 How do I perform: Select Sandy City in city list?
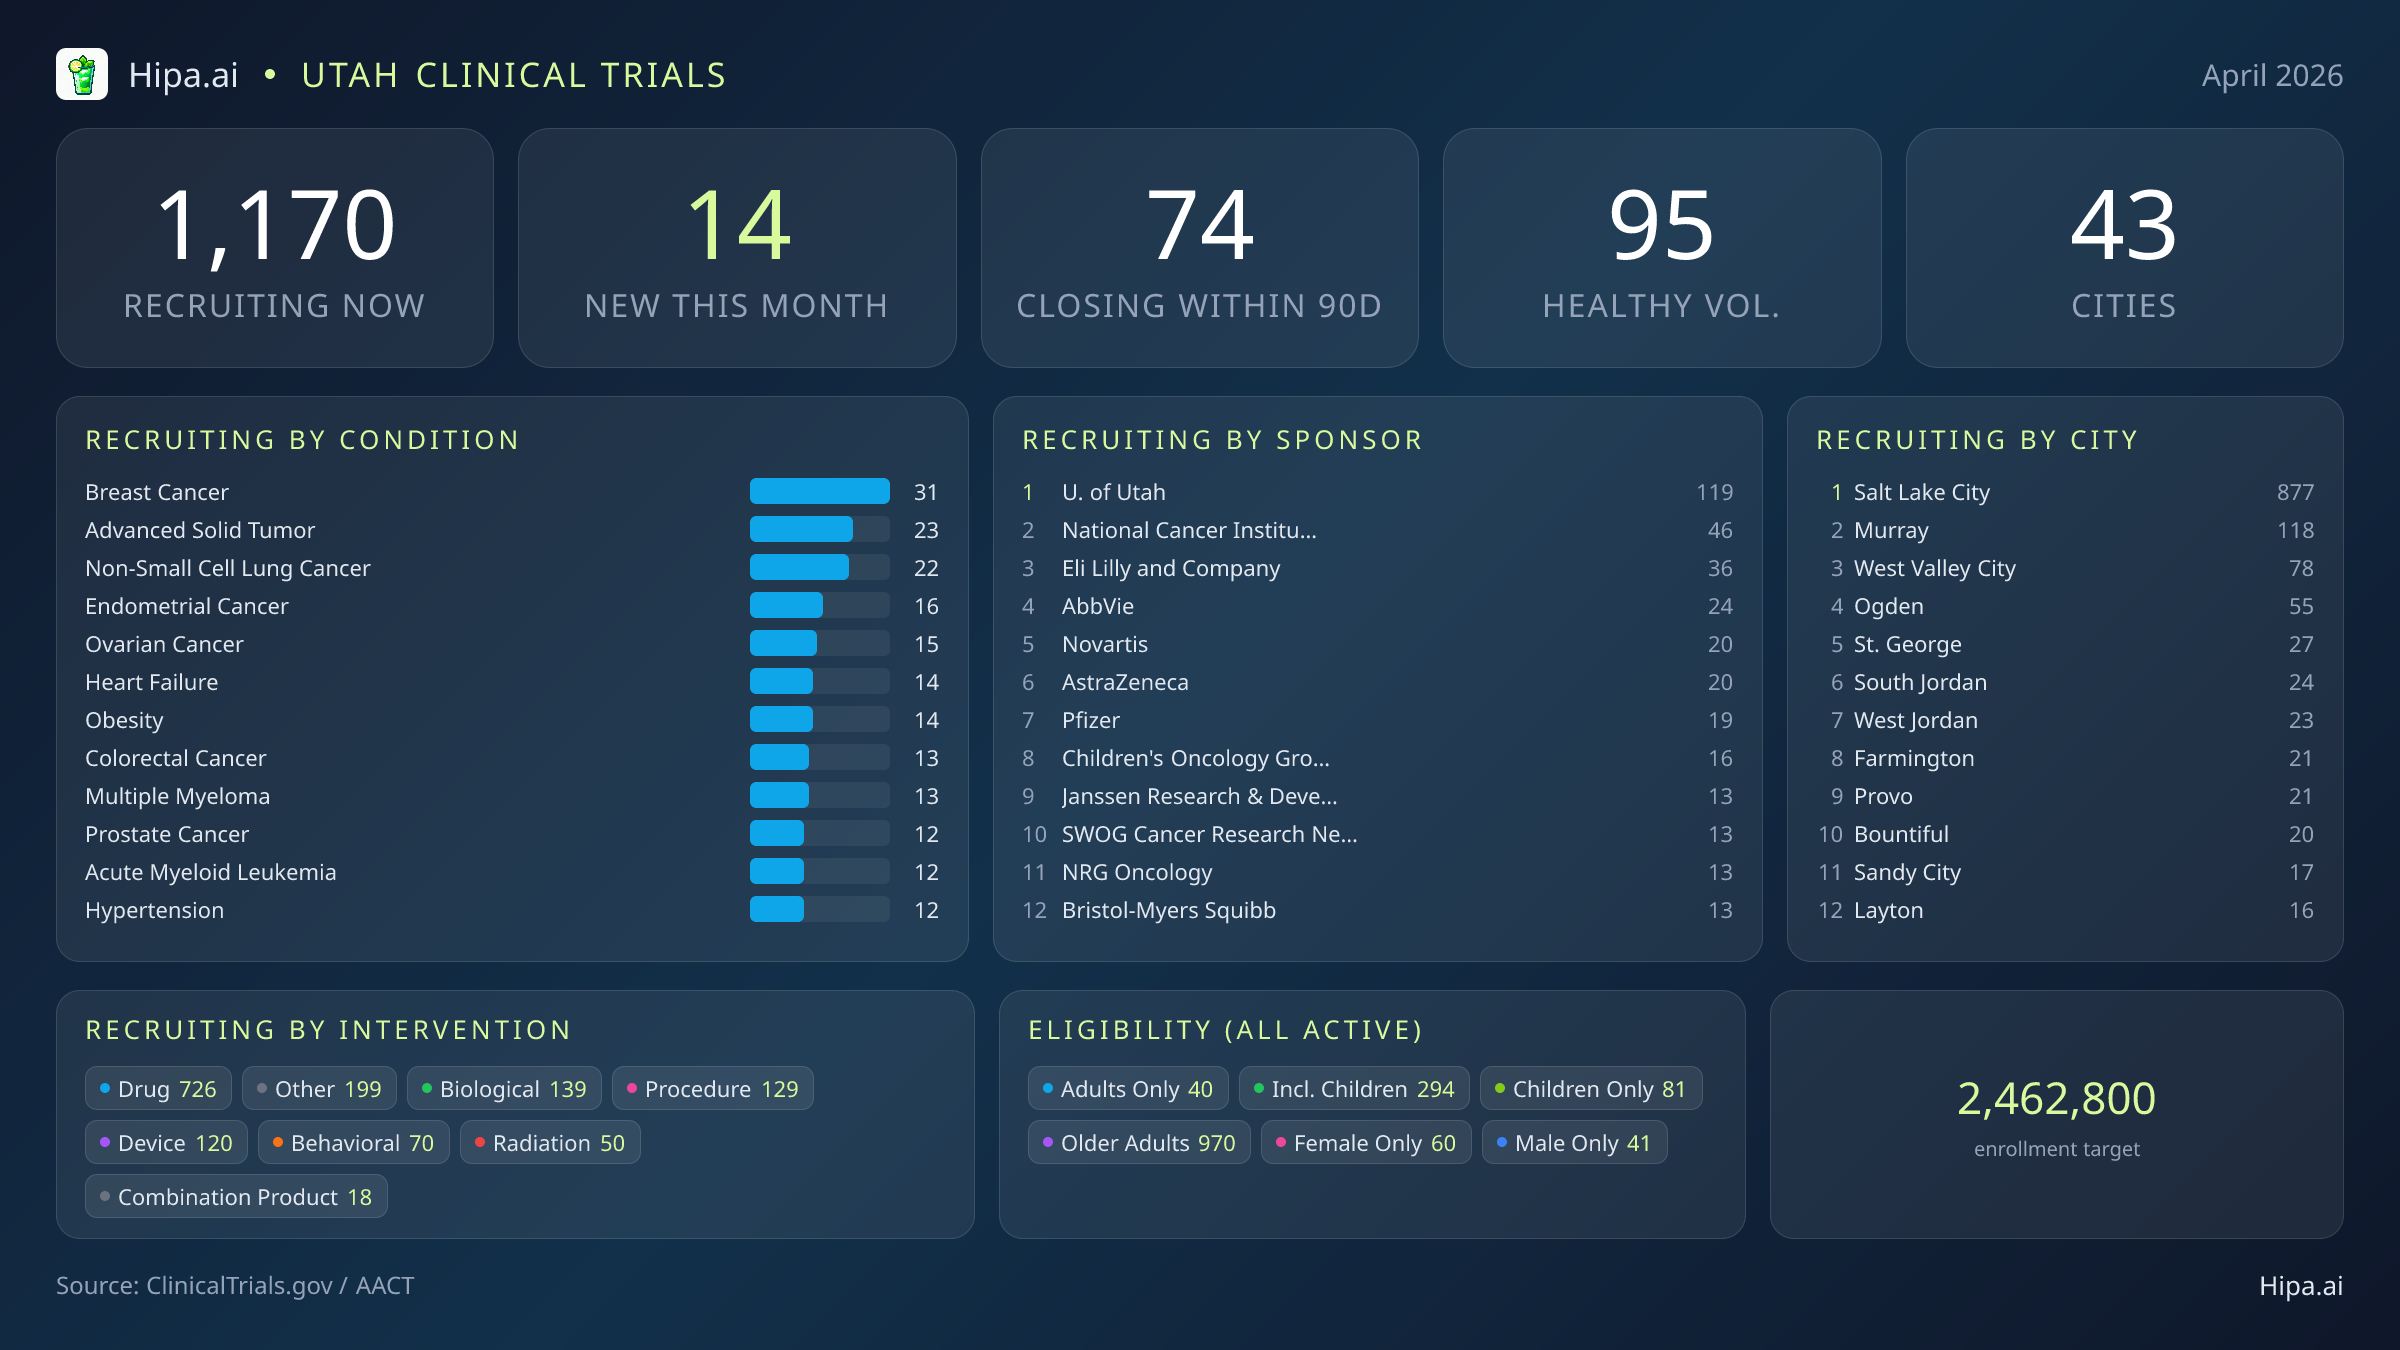[x=2065, y=872]
